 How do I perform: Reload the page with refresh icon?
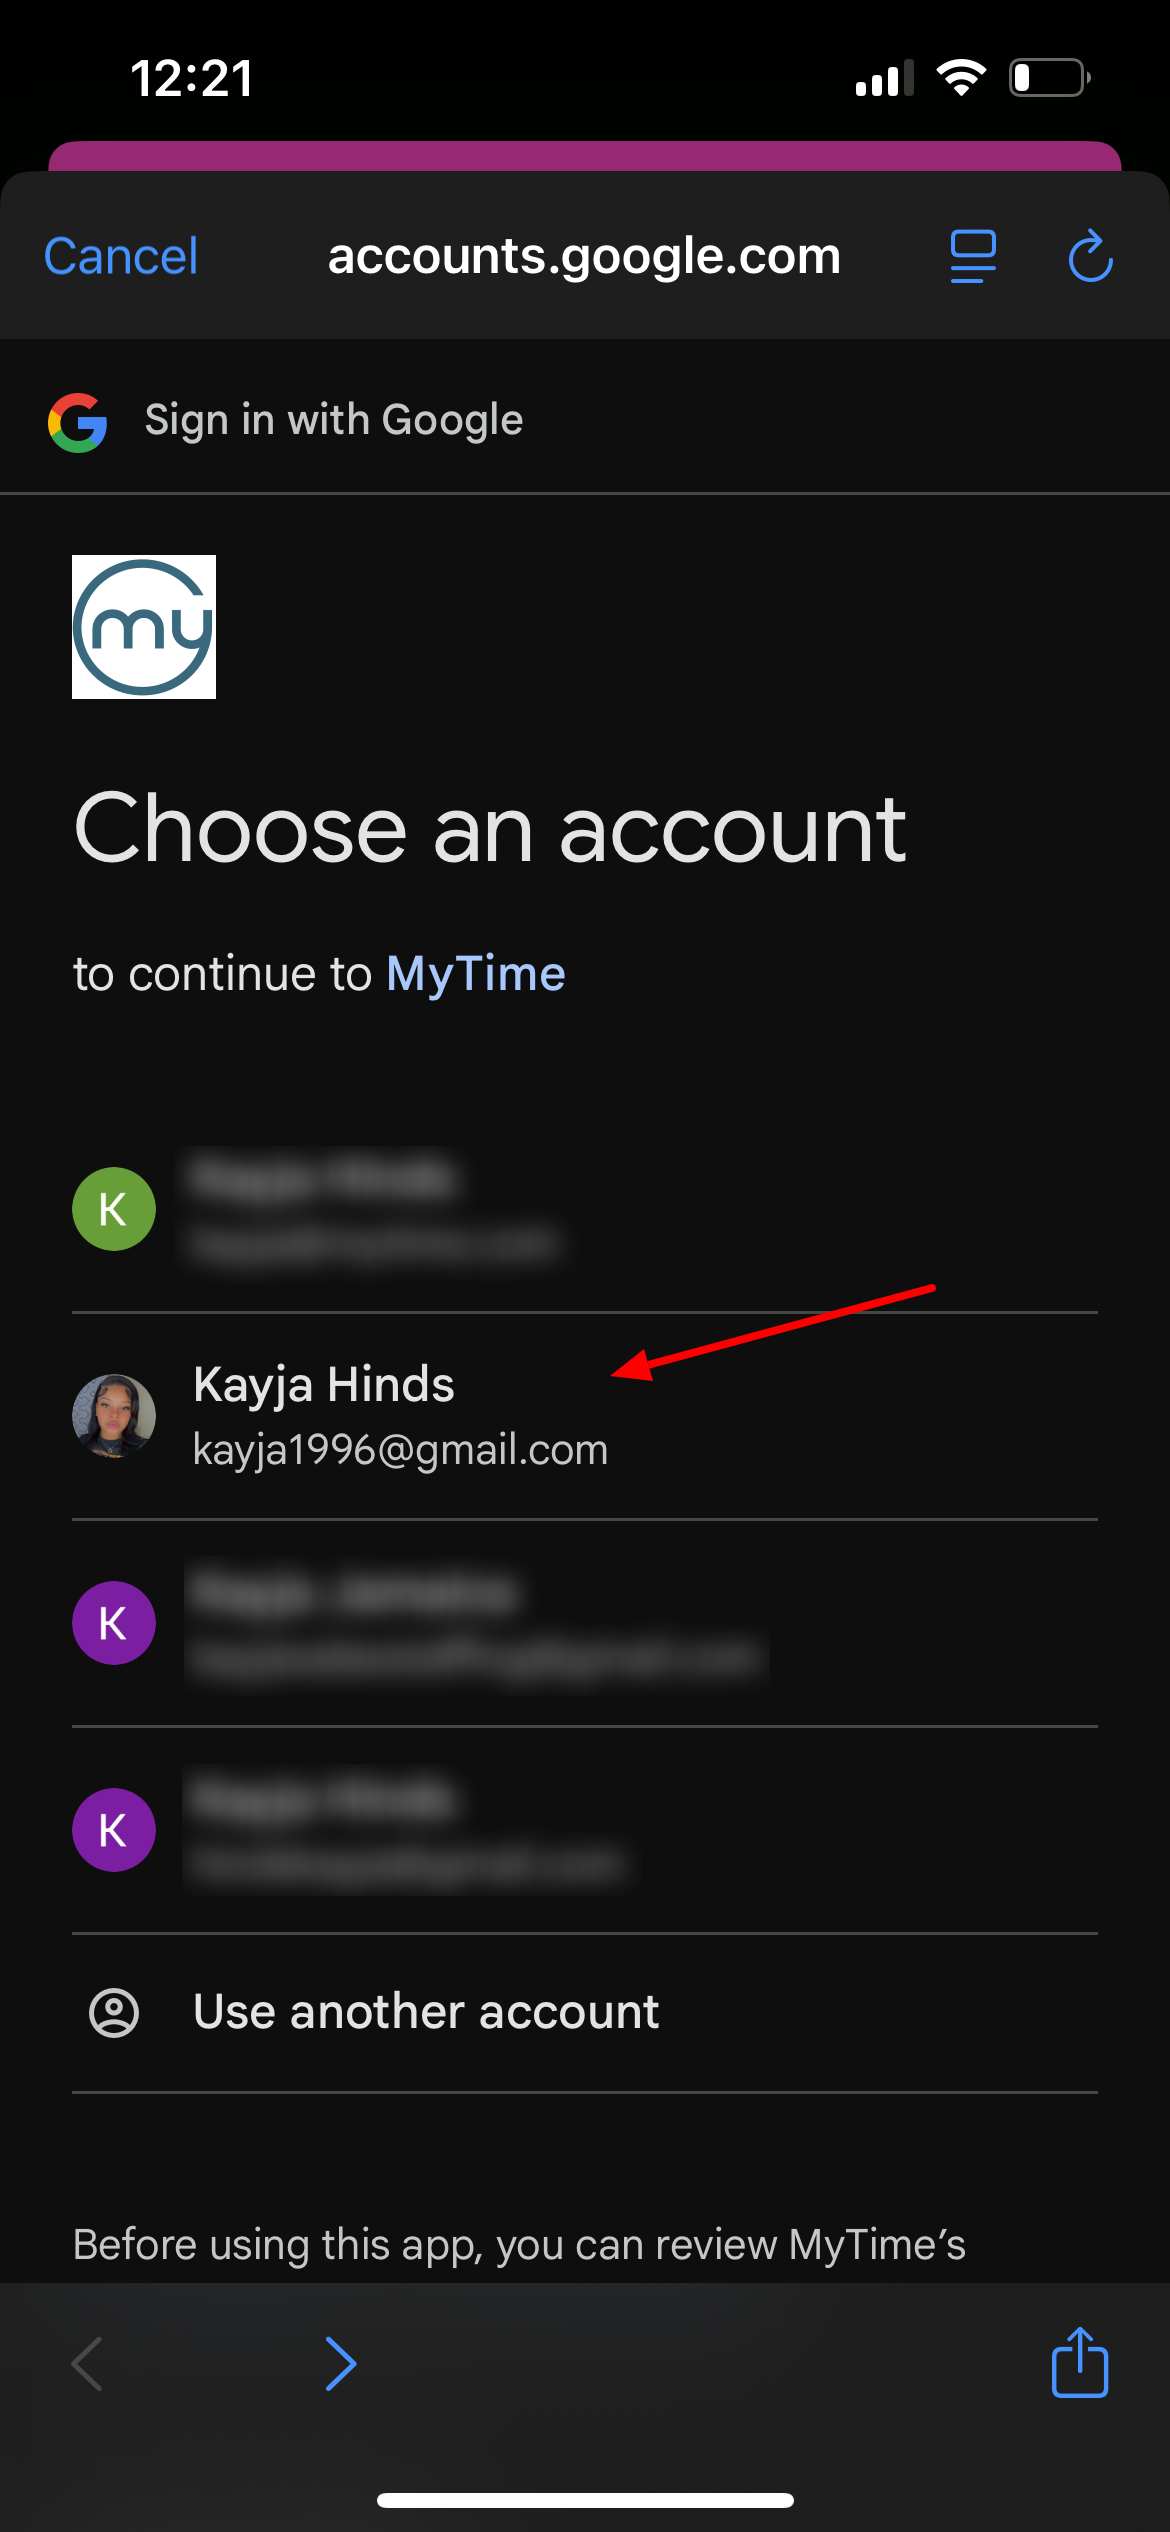pos(1090,256)
